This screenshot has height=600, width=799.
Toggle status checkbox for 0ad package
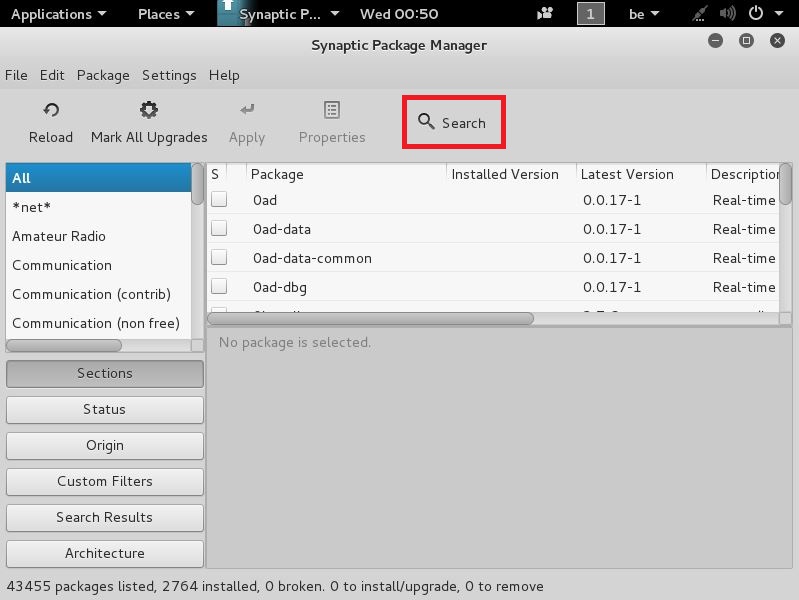(219, 199)
